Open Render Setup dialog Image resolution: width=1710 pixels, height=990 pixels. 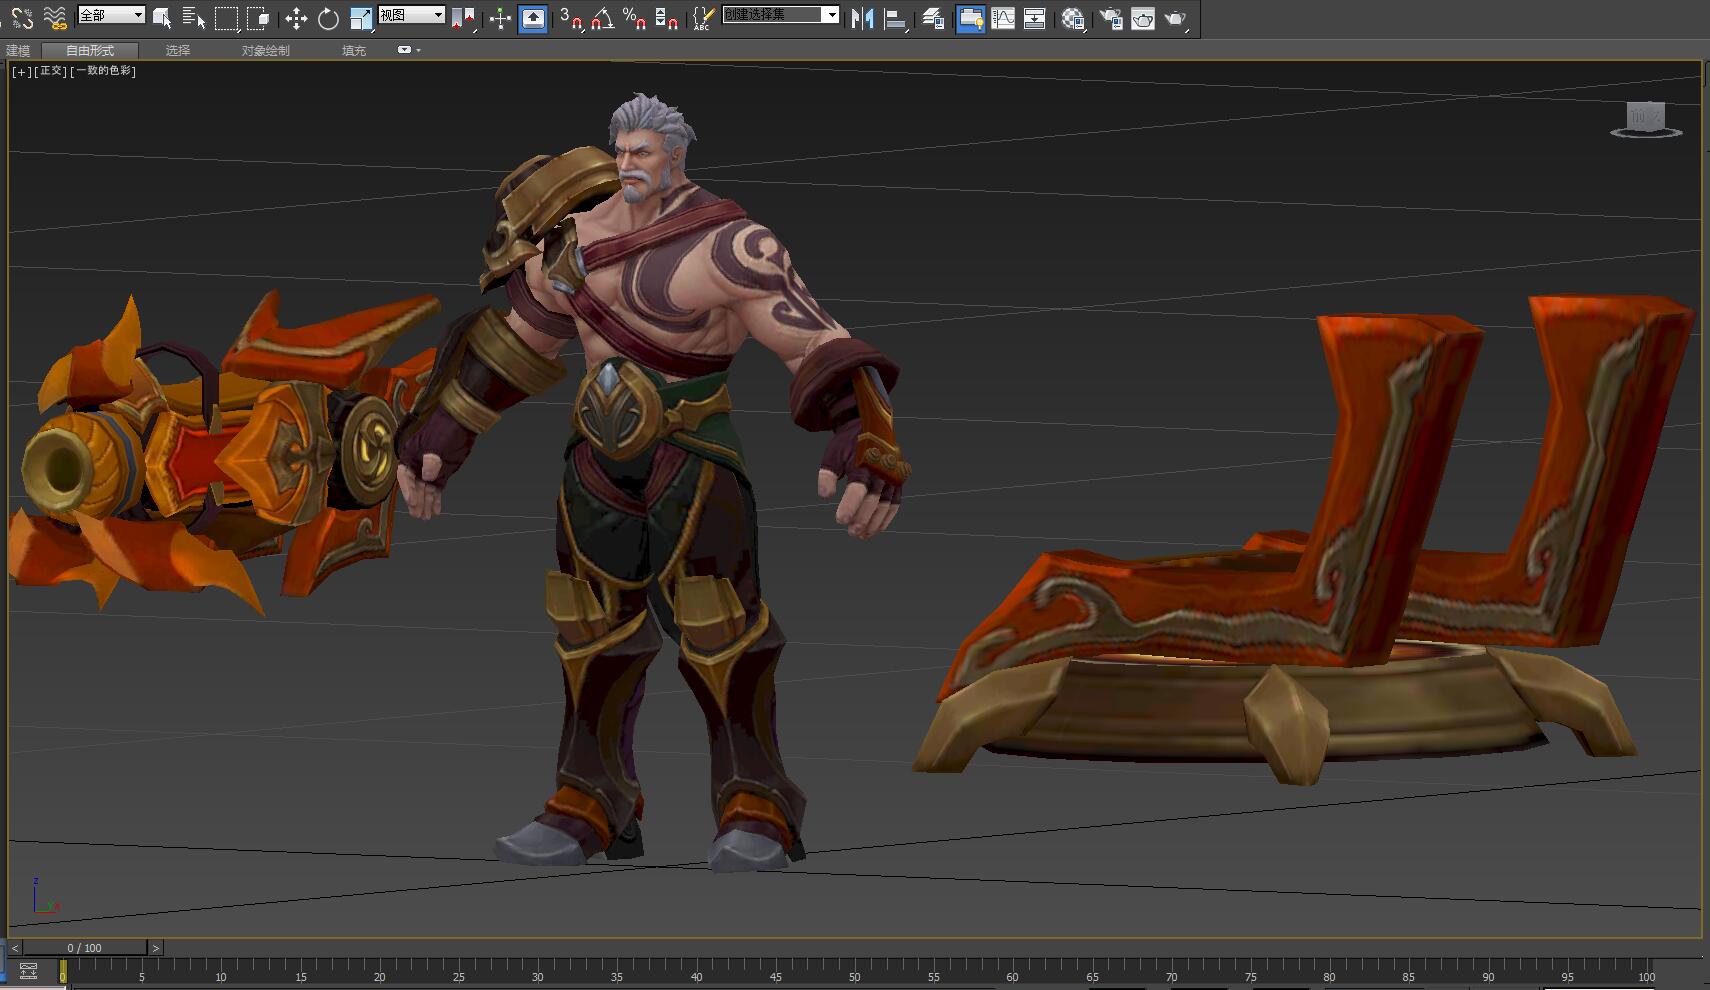point(1111,18)
